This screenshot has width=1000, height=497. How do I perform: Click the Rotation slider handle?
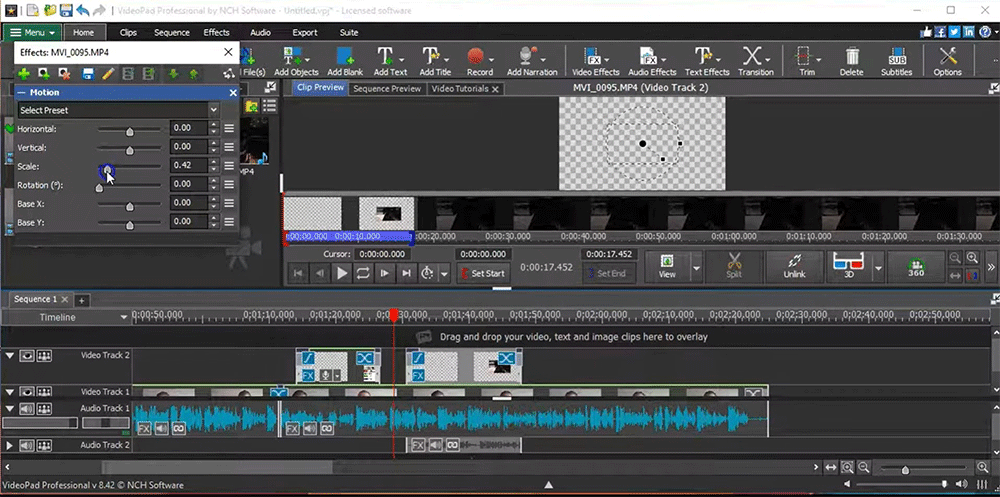pos(99,187)
